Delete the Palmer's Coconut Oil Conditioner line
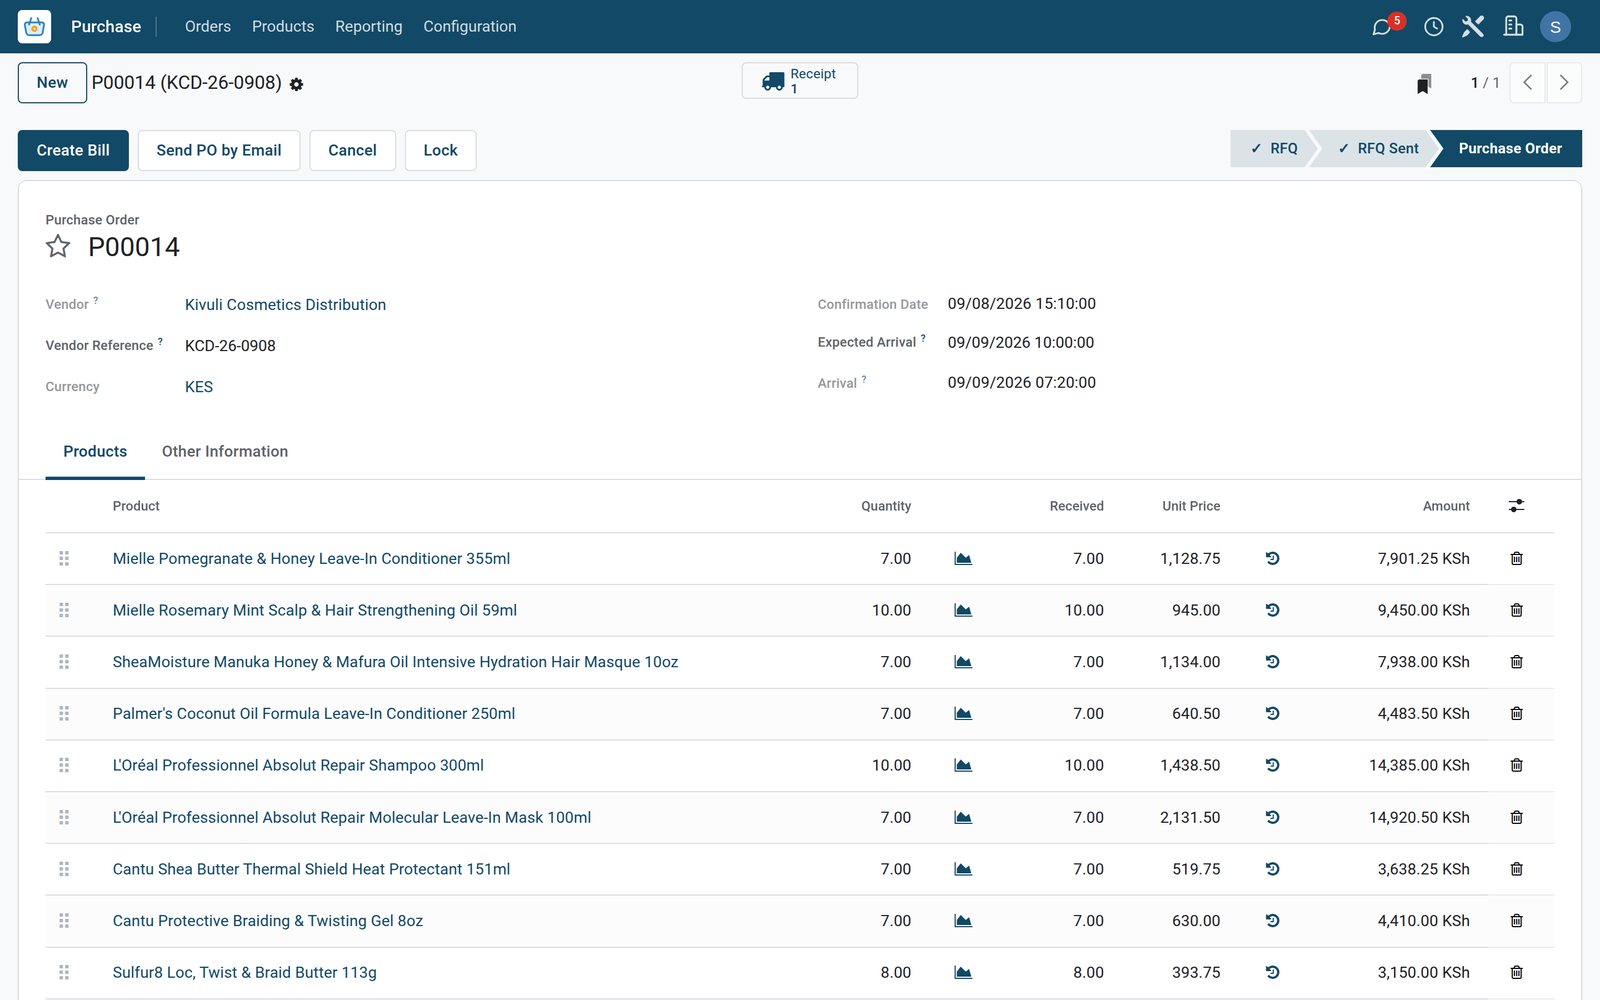This screenshot has height=1000, width=1600. click(1516, 714)
